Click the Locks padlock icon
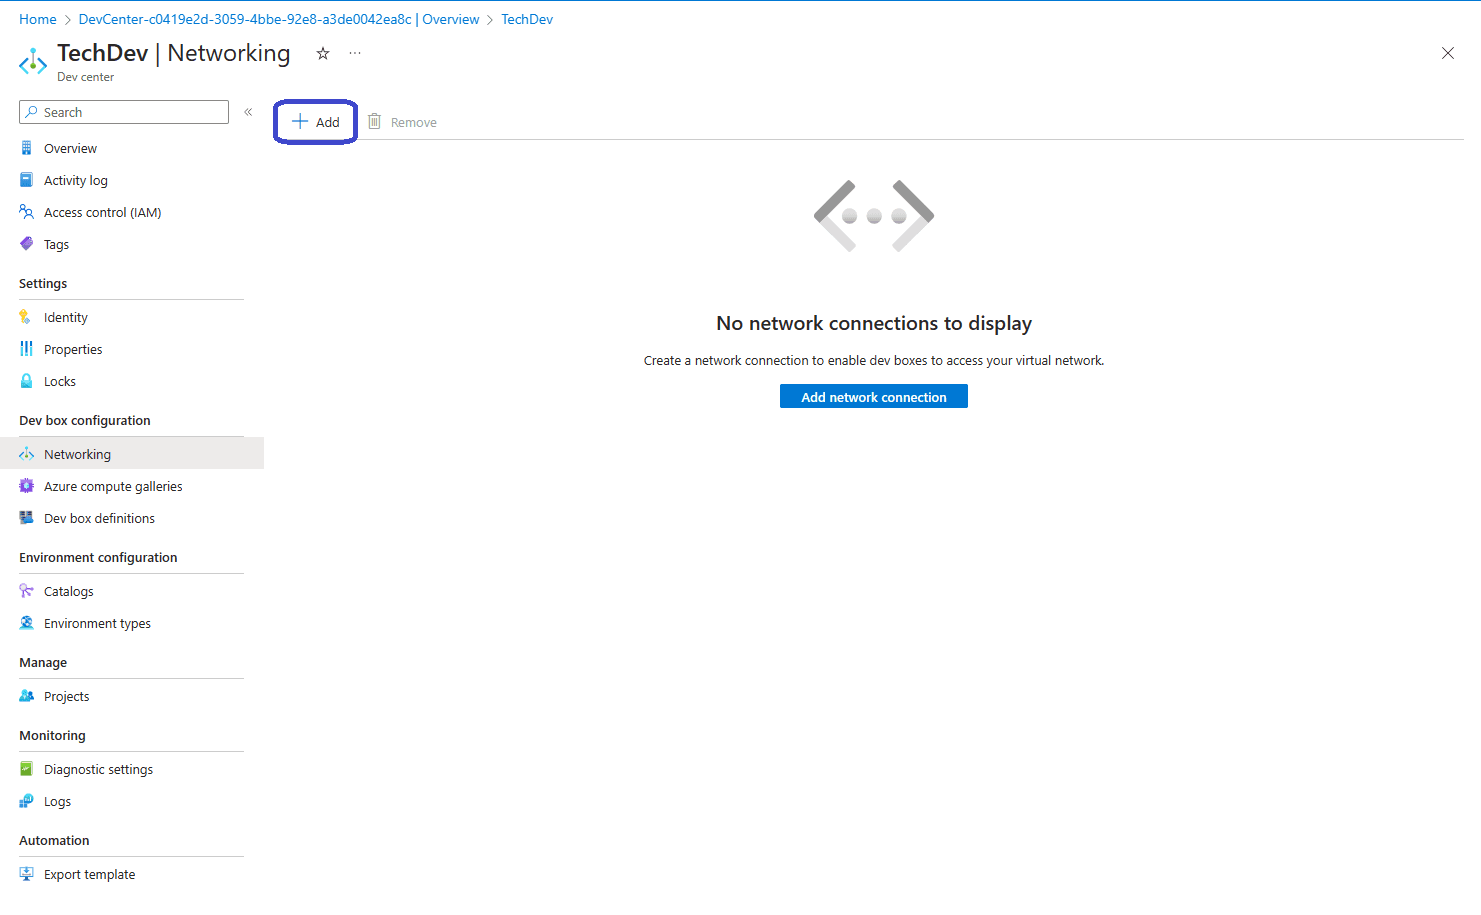The image size is (1481, 915). point(27,381)
